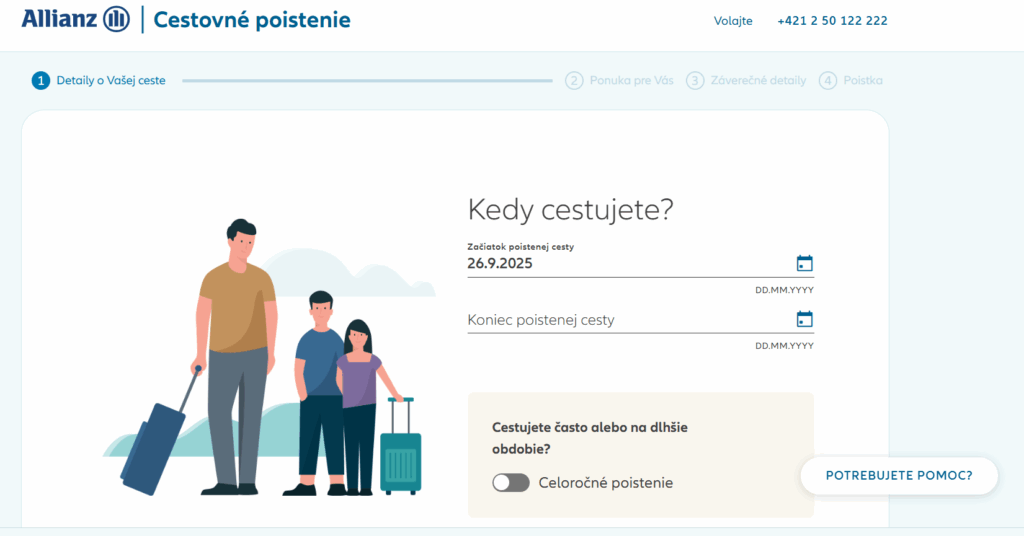Screen dimensions: 1024x536
Task: Enable the Celoročné poistenie toggle
Action: click(x=510, y=483)
